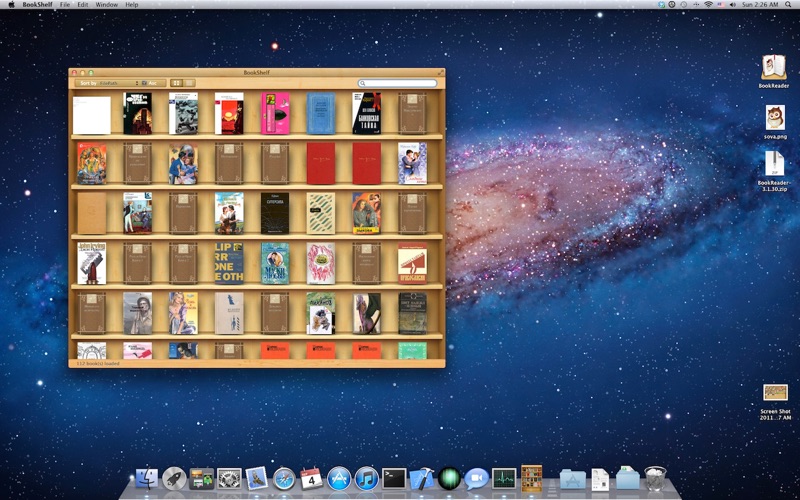Screen dimensions: 800x500
Task: Select the '112 book(s) loaded' status text
Action: (x=98, y=364)
